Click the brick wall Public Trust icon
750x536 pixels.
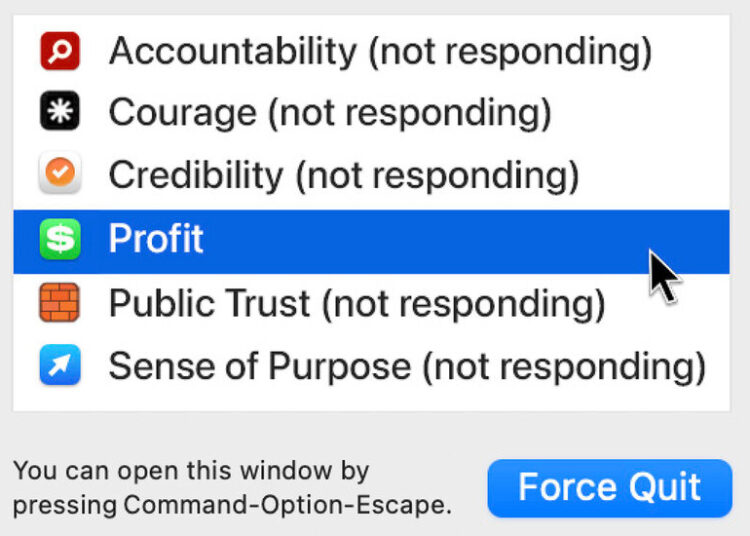coord(59,303)
